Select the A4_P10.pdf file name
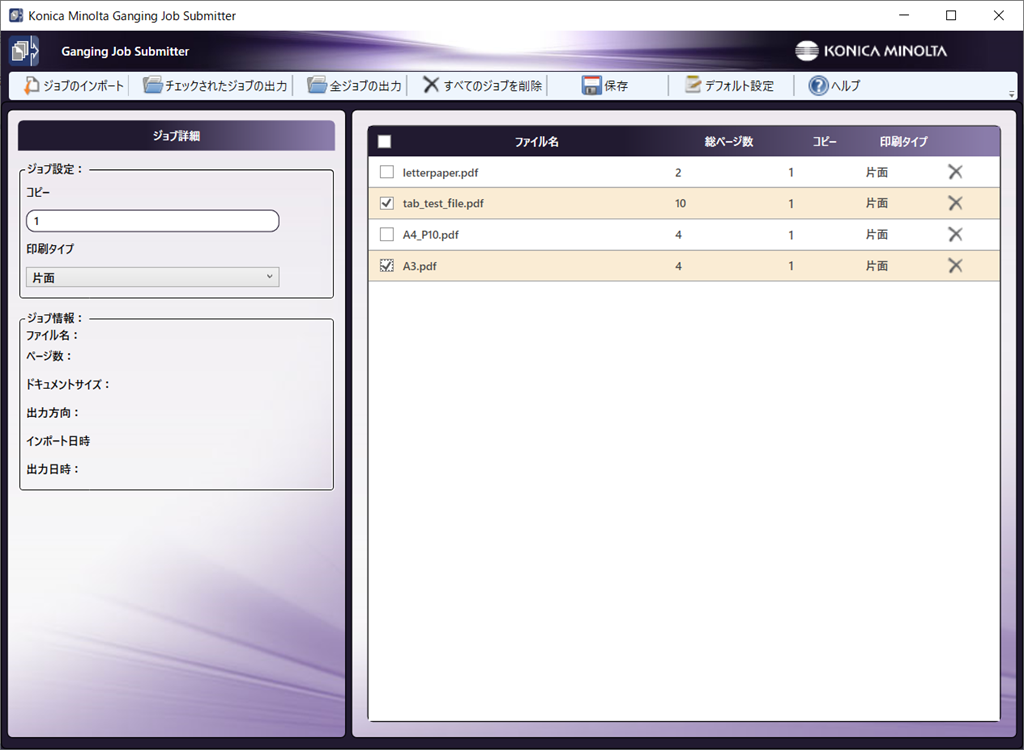This screenshot has height=750, width=1024. pos(430,235)
